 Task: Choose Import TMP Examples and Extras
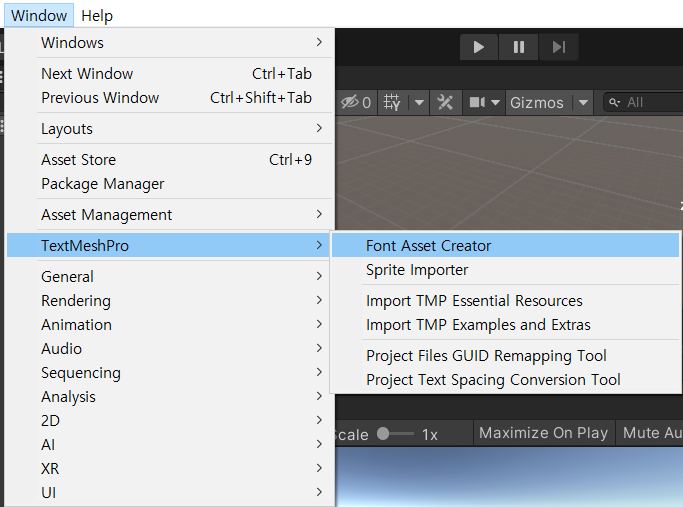(x=505, y=324)
